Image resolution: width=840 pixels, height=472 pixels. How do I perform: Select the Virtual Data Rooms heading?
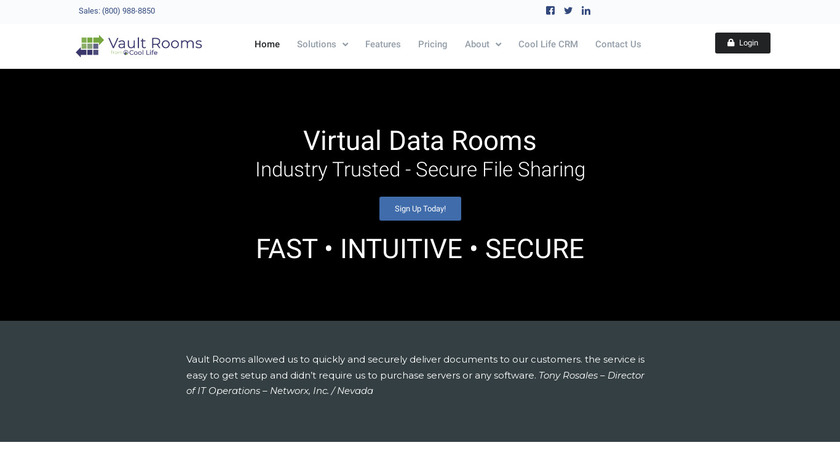(420, 141)
